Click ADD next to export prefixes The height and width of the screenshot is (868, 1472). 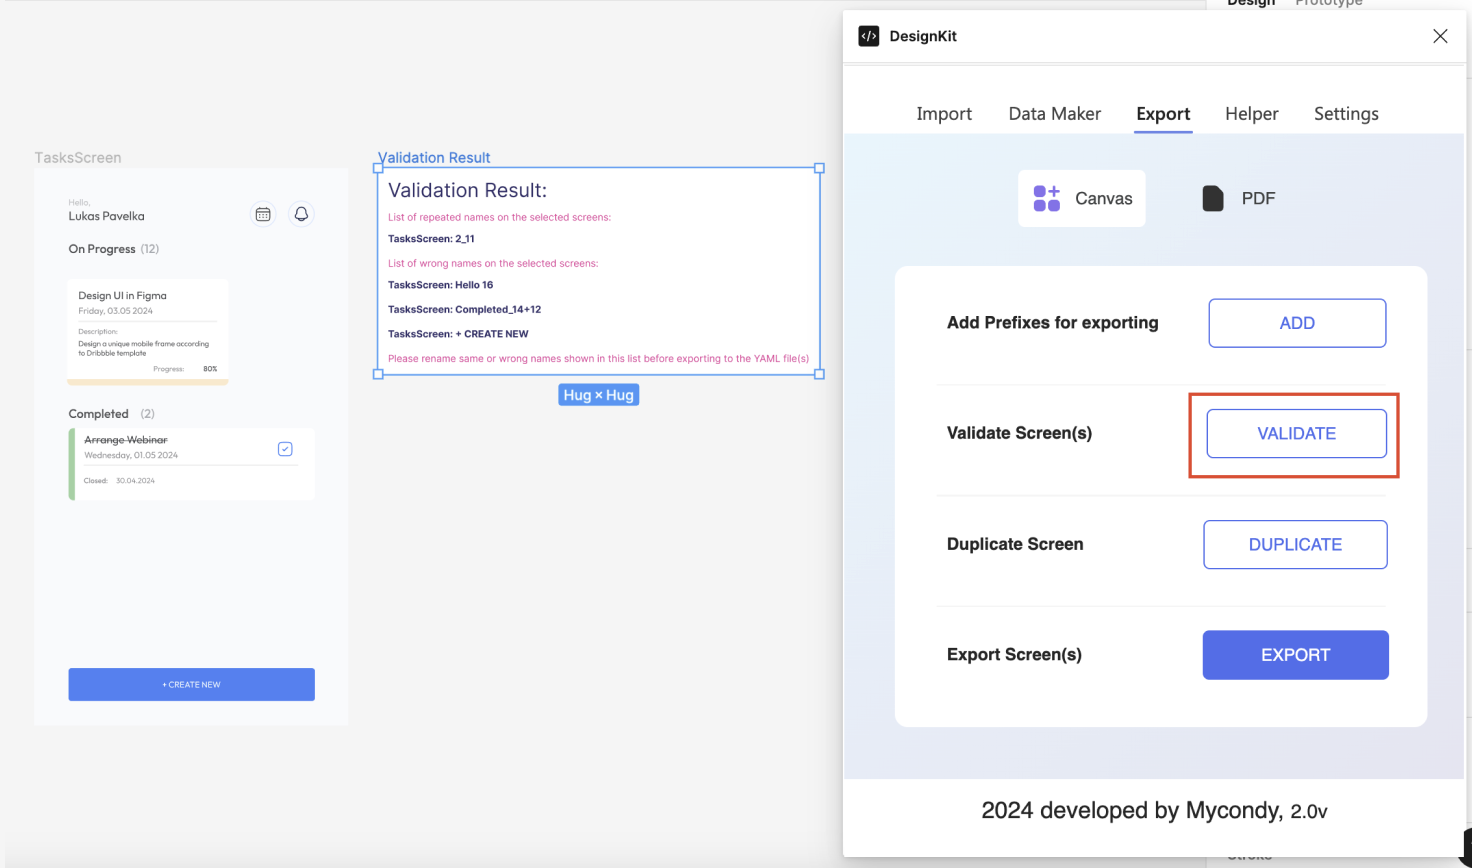click(1296, 323)
